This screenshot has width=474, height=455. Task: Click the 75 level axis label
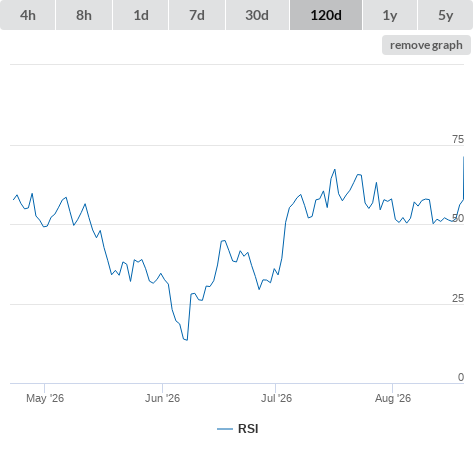(x=458, y=139)
